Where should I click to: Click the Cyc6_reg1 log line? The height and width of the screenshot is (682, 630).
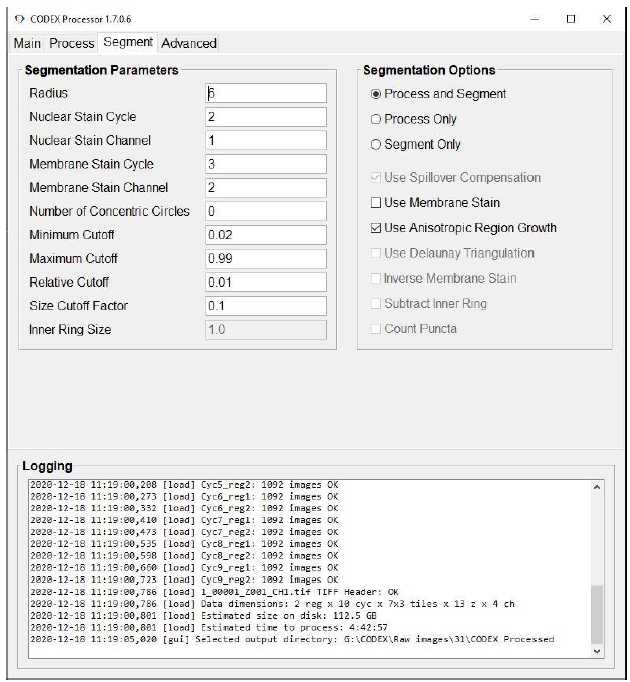pos(184,496)
